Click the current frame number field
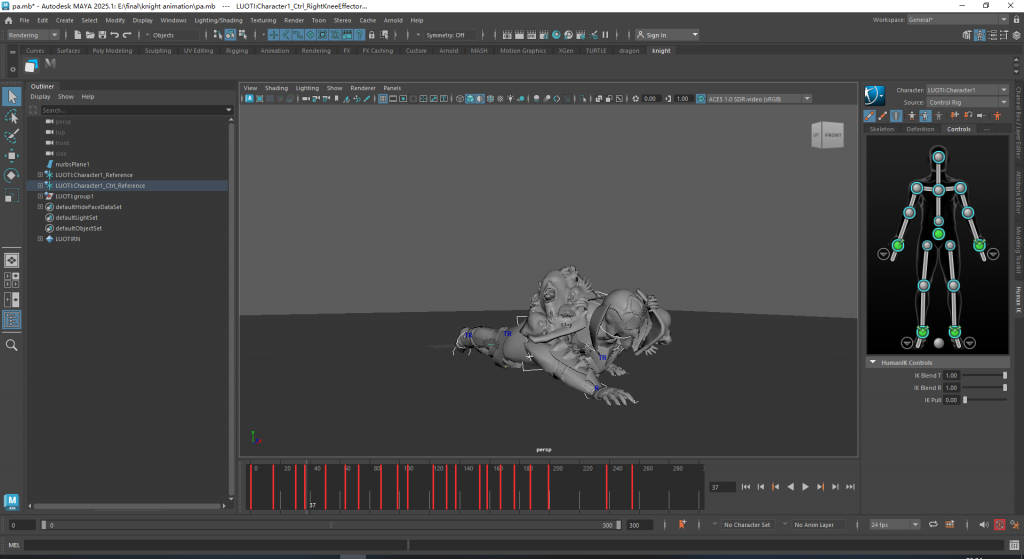Viewport: 1024px width, 559px height. tap(722, 487)
